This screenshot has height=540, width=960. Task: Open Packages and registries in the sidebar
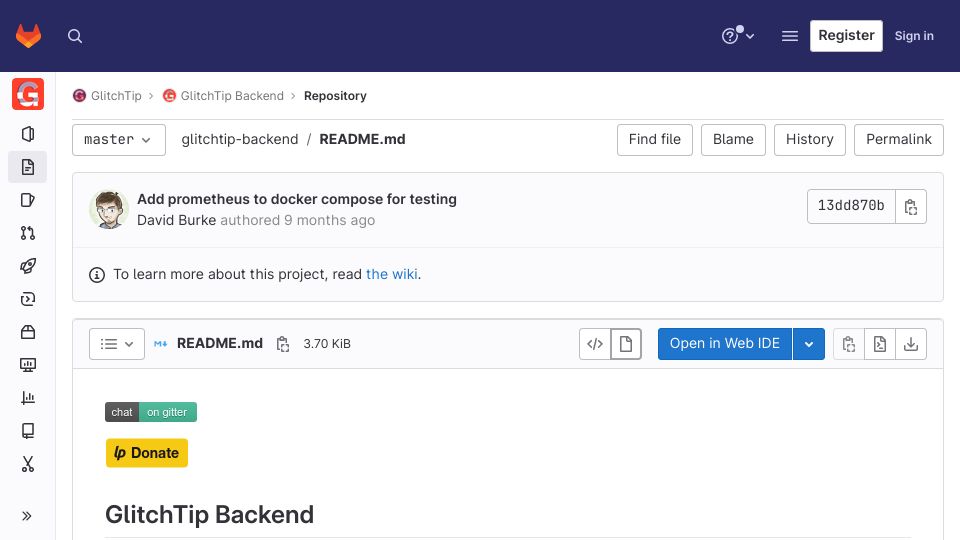pos(28,332)
